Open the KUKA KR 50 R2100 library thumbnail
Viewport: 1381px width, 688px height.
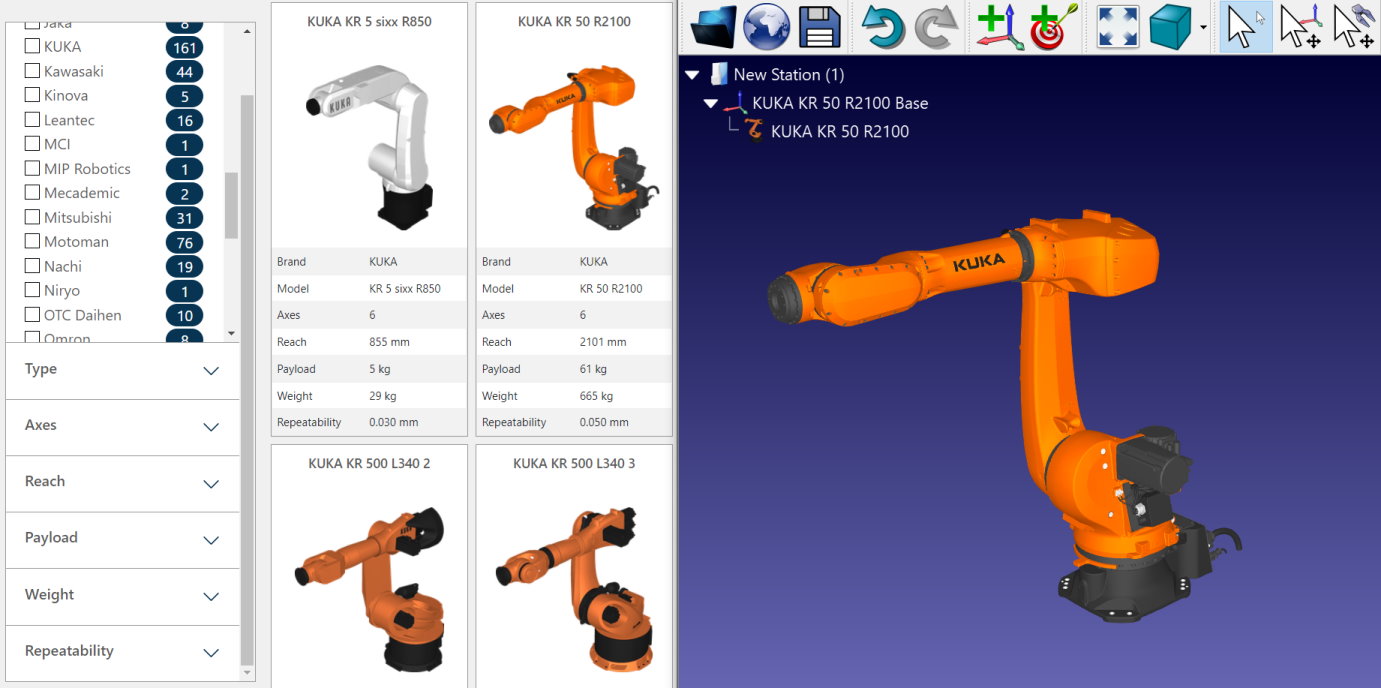point(574,146)
